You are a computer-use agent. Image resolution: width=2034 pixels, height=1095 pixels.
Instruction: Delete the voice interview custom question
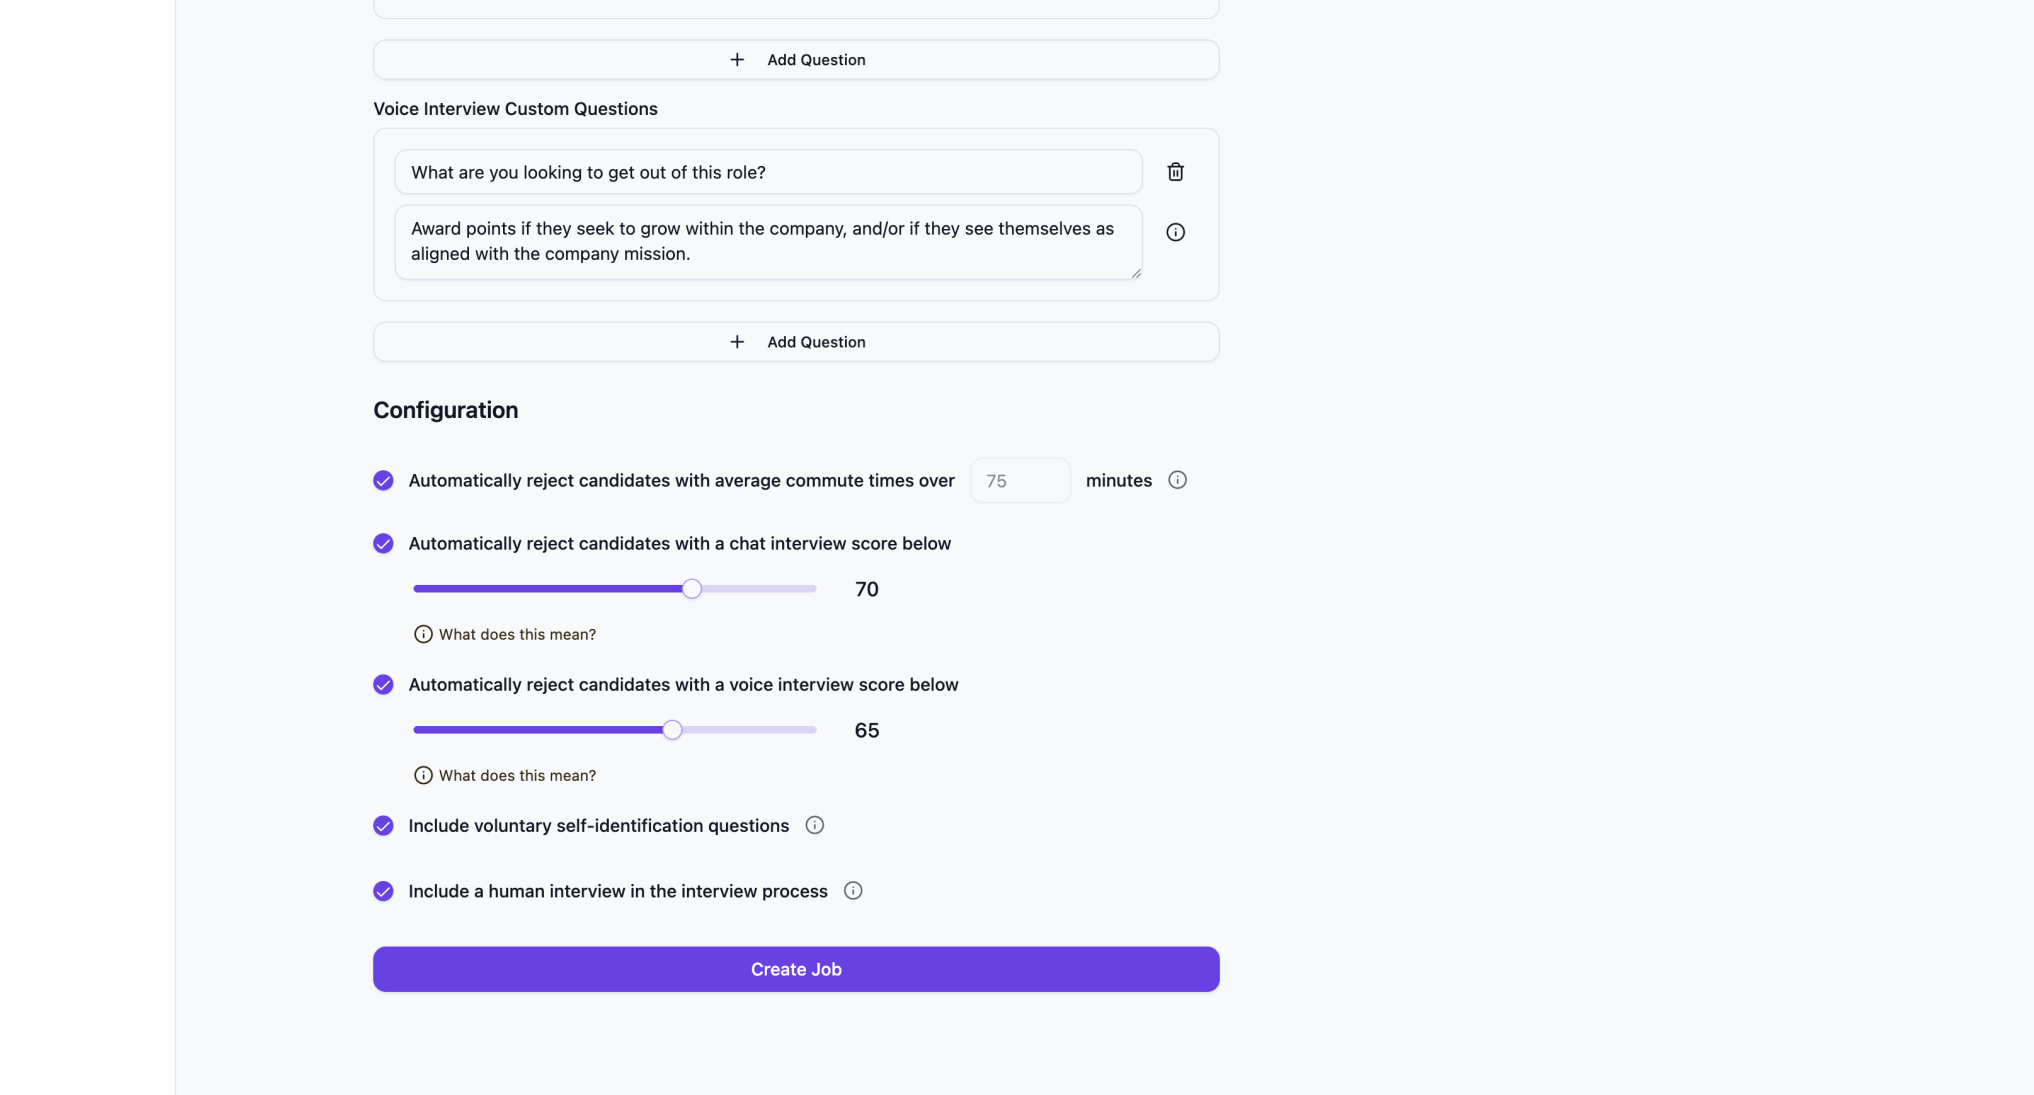[x=1175, y=172]
